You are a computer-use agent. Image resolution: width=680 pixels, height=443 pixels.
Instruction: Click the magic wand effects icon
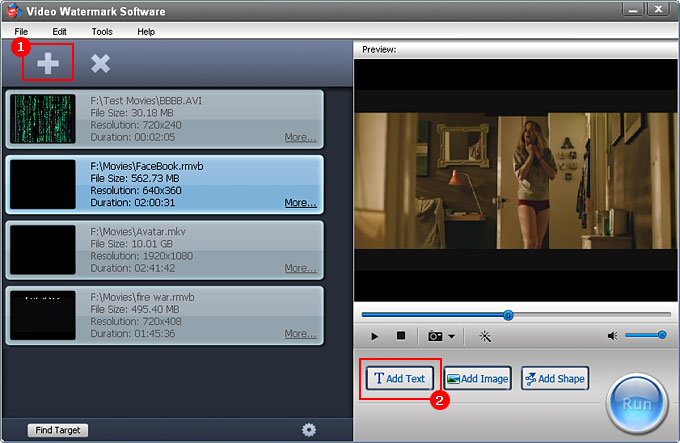[485, 336]
